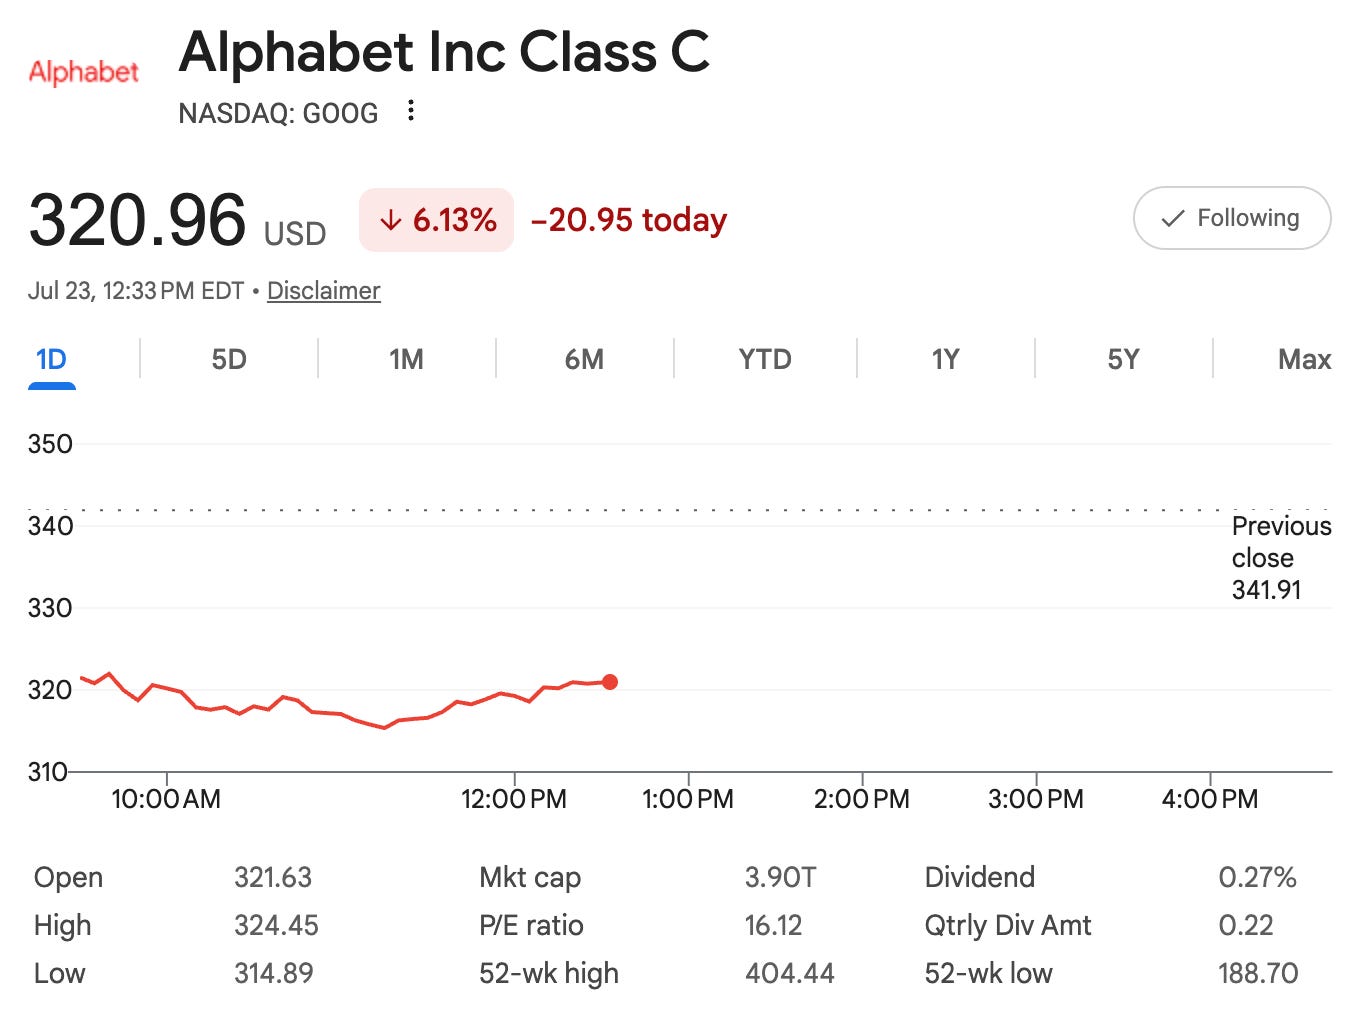This screenshot has height=1020, width=1346.
Task: Click the down arrow in the 6.13% badge
Action: click(x=391, y=220)
